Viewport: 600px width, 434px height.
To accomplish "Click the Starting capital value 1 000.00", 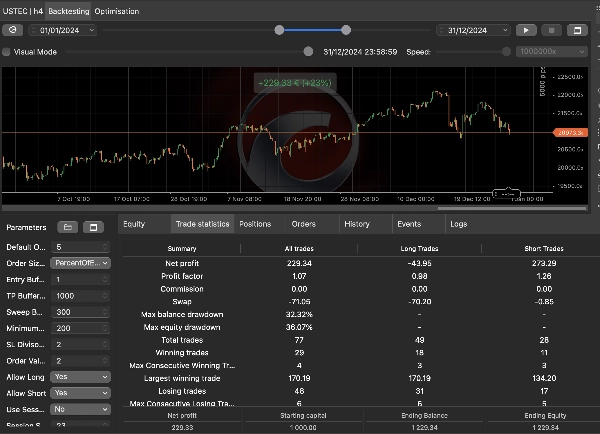I will point(303,427).
